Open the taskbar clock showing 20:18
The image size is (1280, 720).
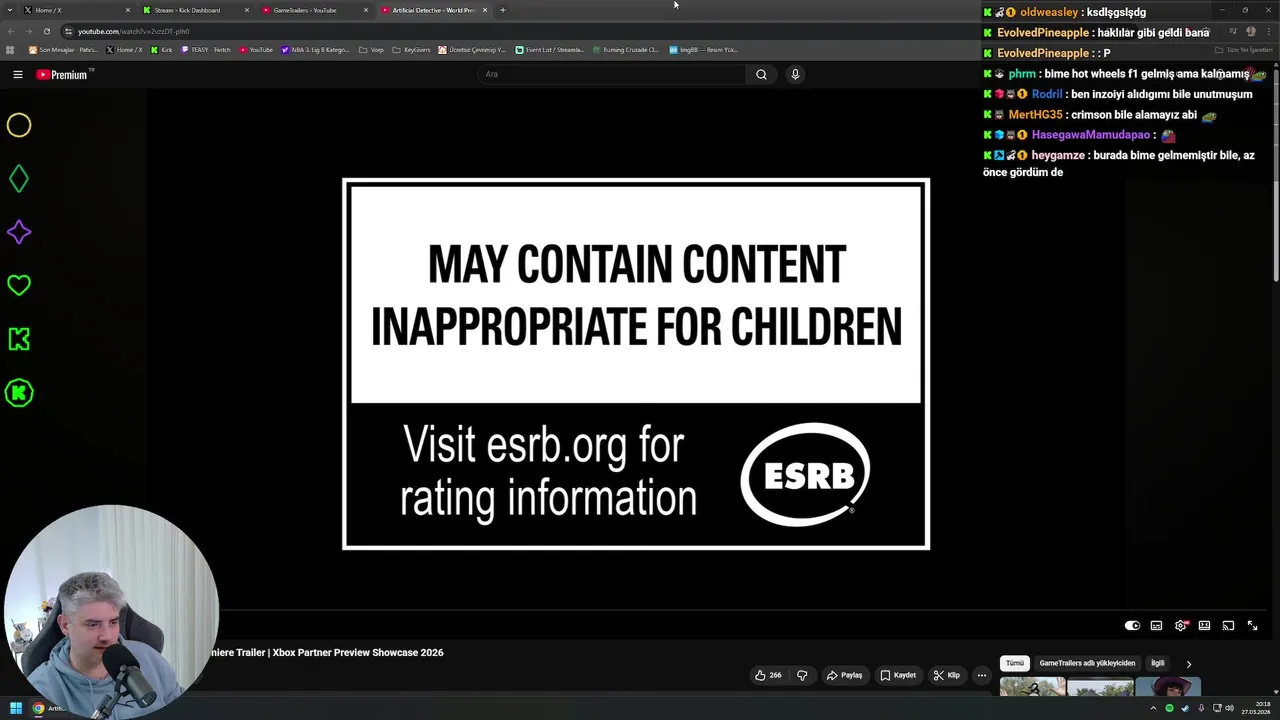[x=1254, y=709]
